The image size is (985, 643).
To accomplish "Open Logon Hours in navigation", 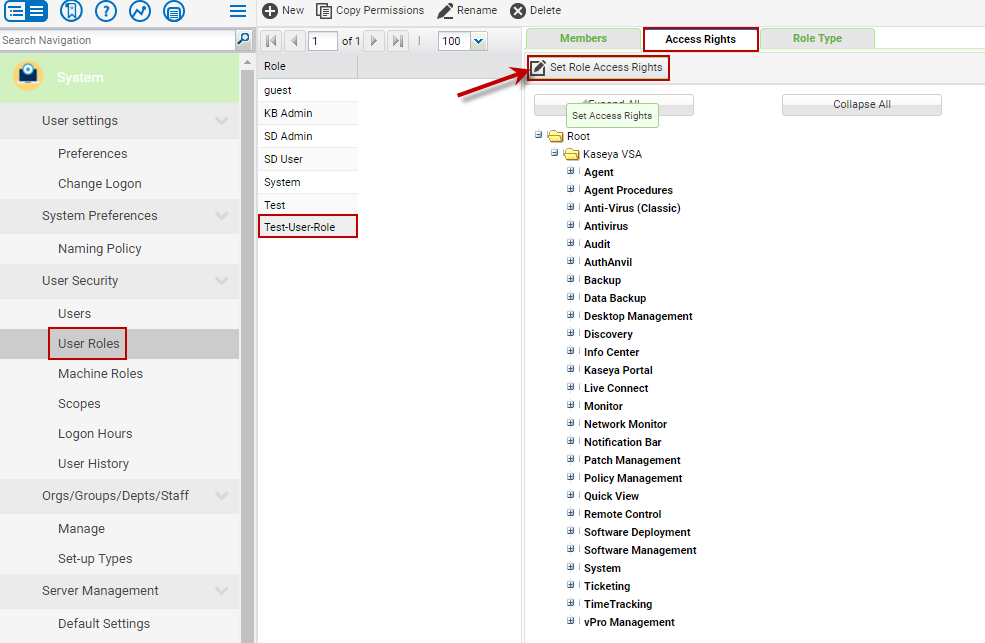I will click(95, 434).
